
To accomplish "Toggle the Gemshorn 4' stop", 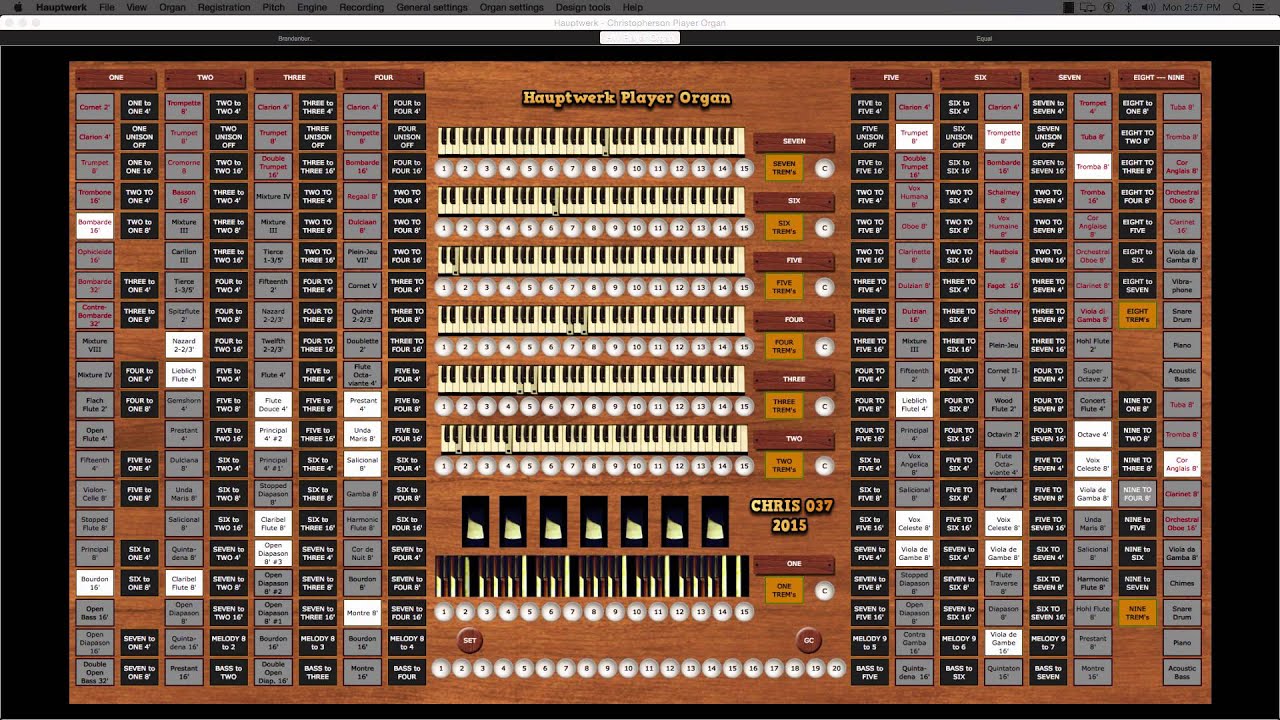I will pyautogui.click(x=184, y=404).
